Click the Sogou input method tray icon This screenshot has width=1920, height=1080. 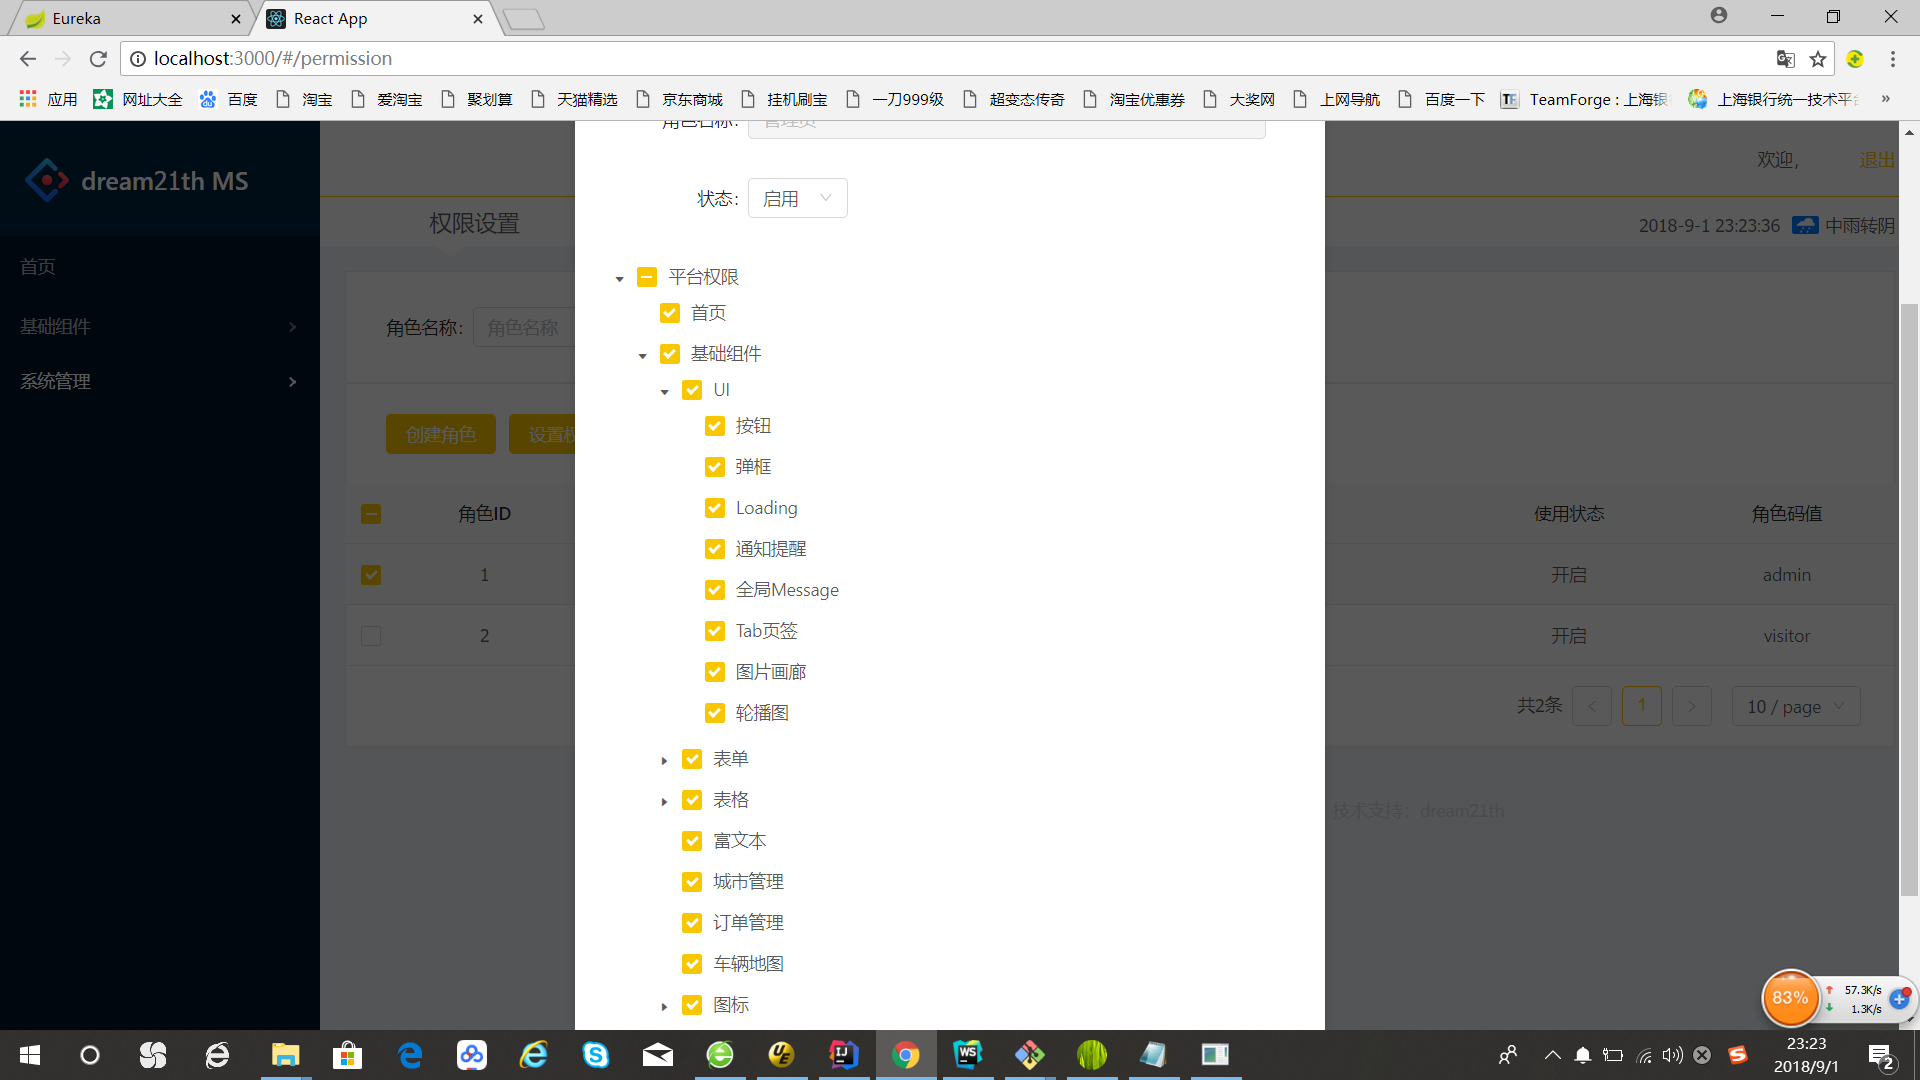tap(1738, 1055)
